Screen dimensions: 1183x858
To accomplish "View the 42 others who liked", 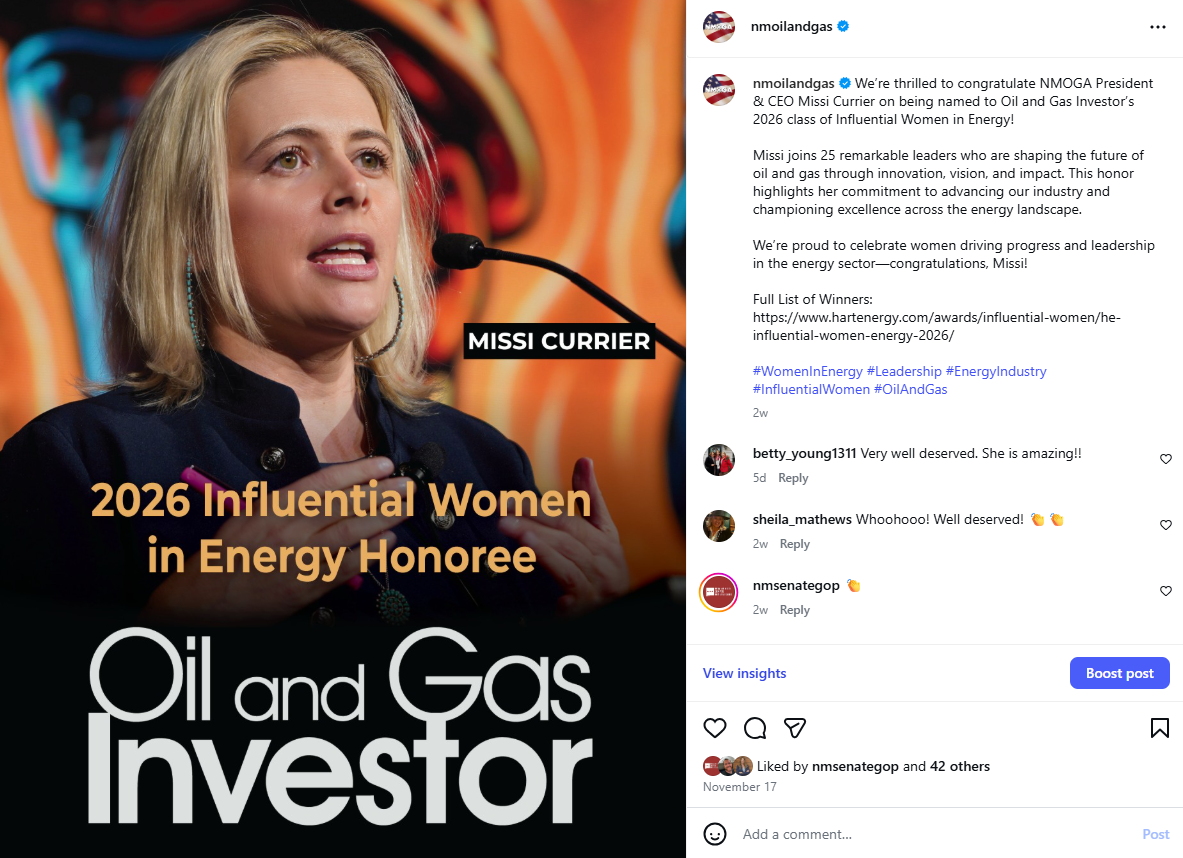I will [x=960, y=767].
